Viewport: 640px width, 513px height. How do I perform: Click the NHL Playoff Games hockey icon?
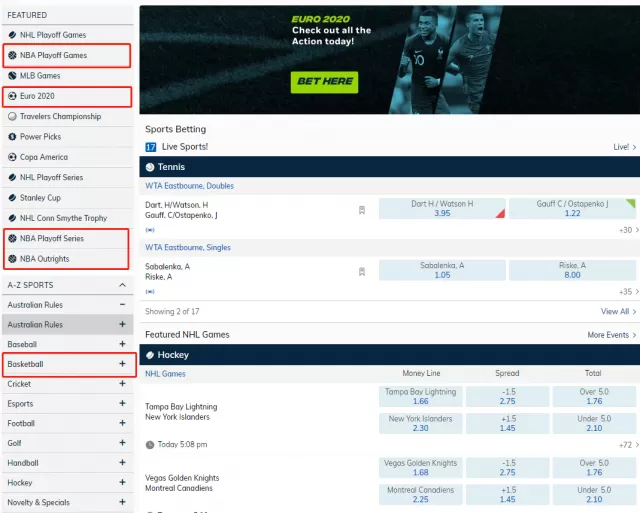click(12, 35)
